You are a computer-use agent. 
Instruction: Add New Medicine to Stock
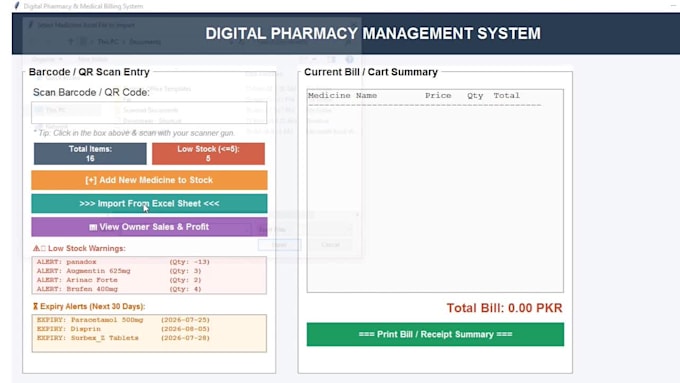tap(149, 180)
